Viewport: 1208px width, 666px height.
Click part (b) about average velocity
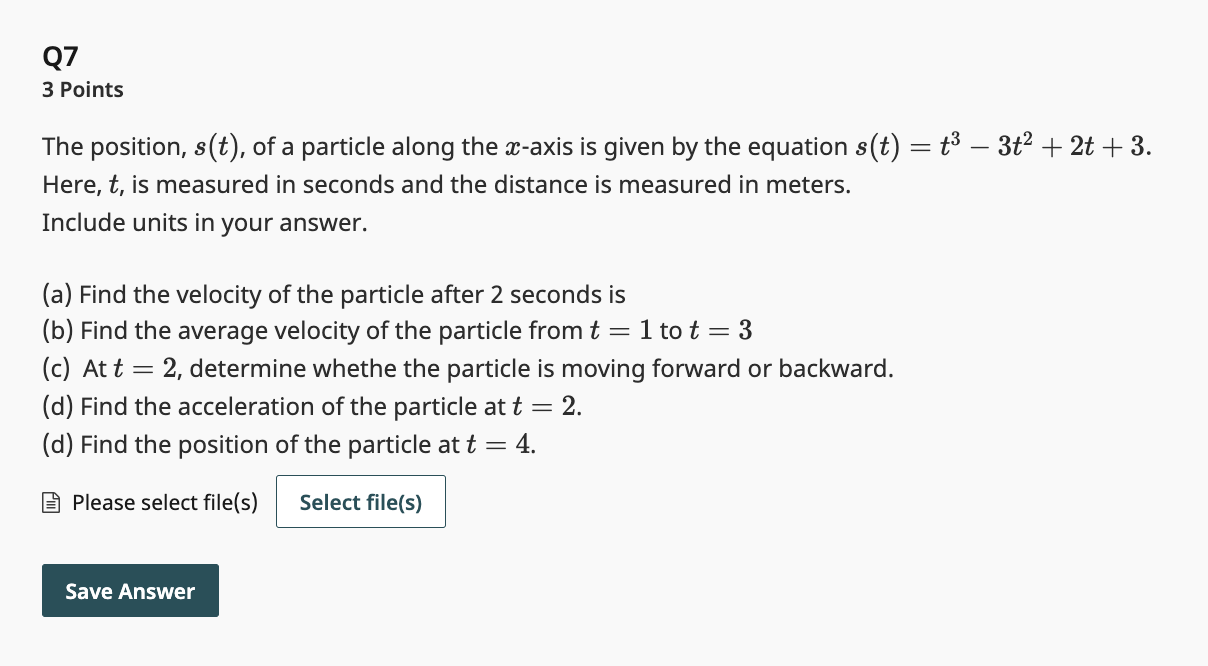tap(397, 330)
